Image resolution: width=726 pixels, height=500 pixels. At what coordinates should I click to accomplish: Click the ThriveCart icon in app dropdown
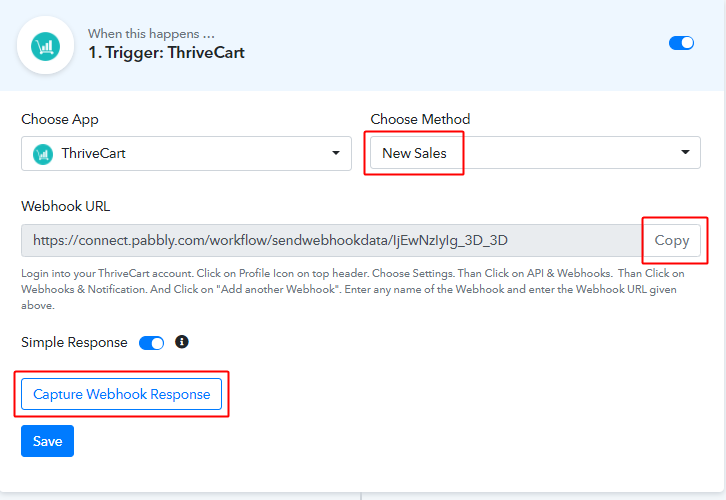[x=43, y=154]
